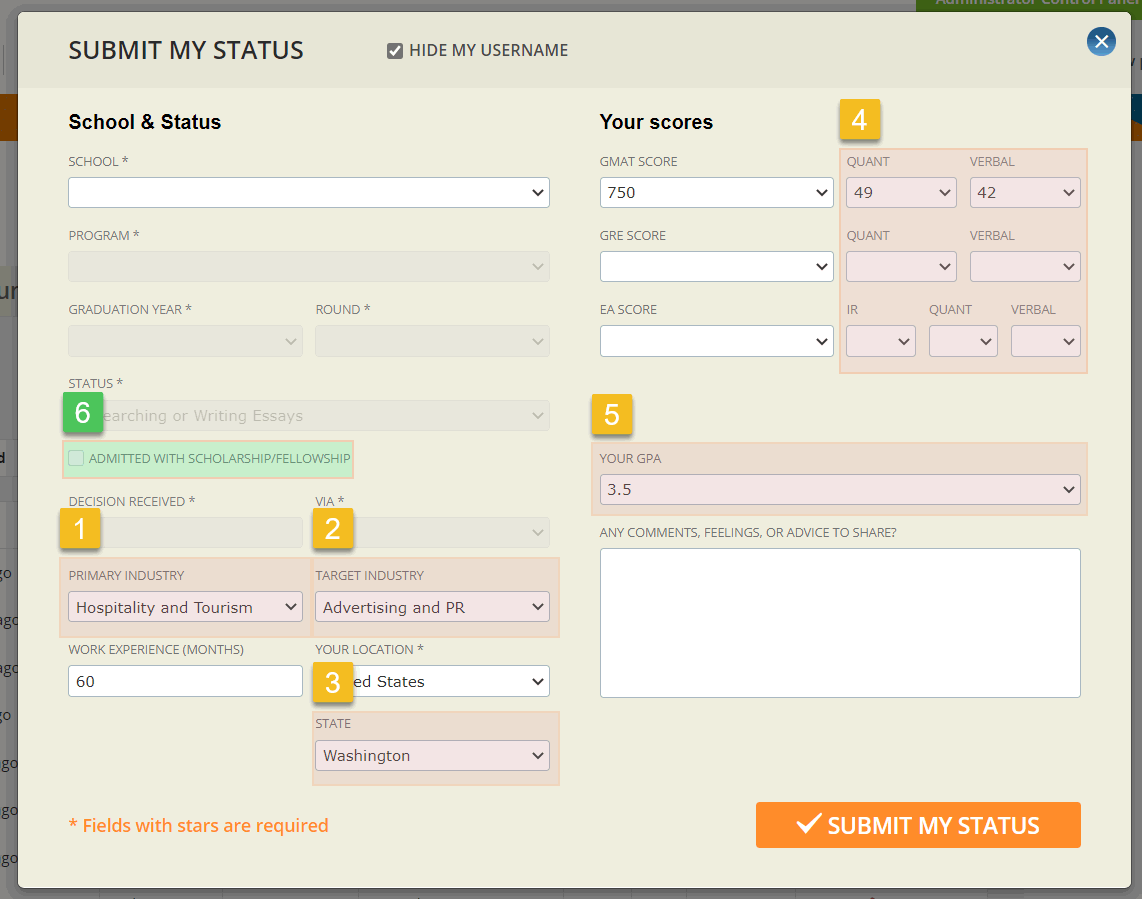Click the Submit My Status button
Screen dimensions: 1142x899
tap(917, 825)
